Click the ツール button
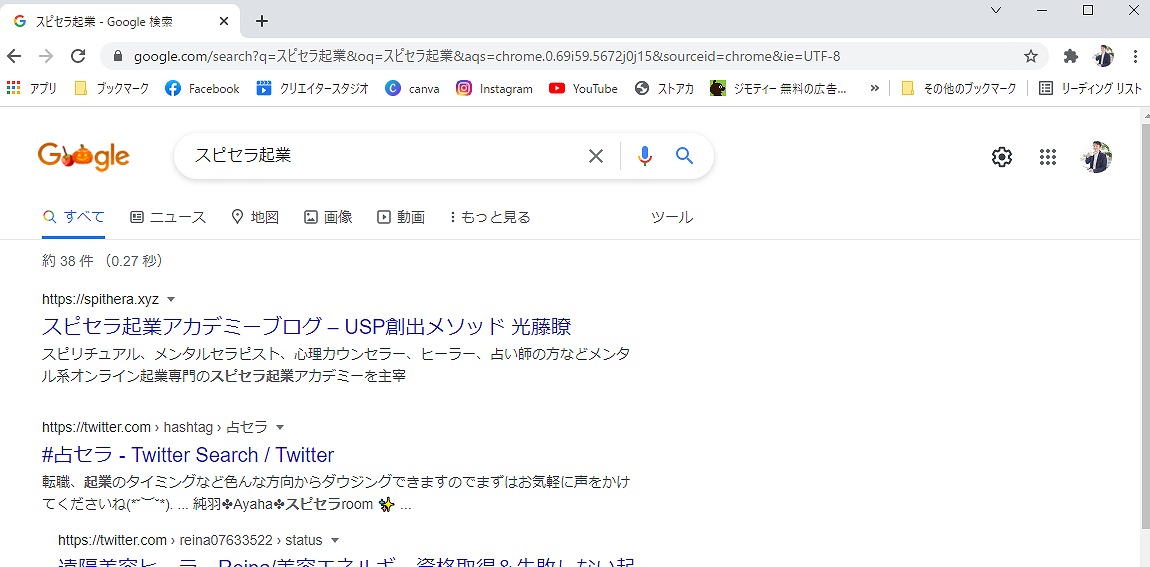 [x=671, y=217]
